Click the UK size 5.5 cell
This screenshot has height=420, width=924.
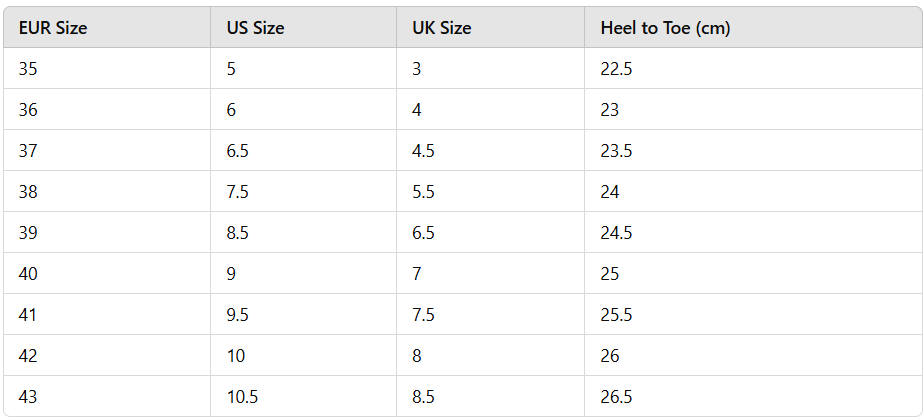coord(423,192)
